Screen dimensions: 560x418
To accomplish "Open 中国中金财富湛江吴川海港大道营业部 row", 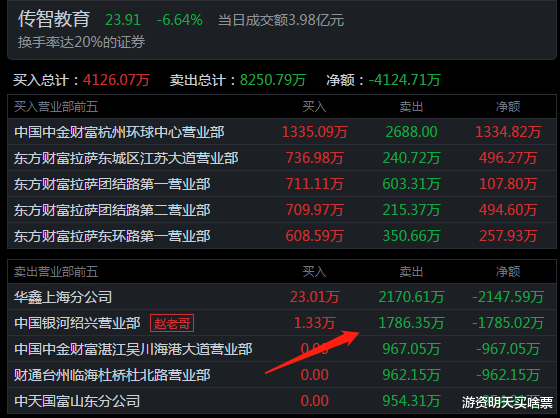I will [x=282, y=349].
